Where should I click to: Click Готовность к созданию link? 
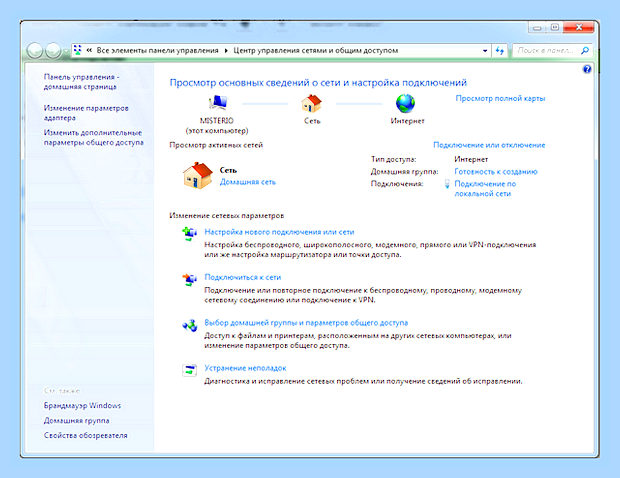[x=496, y=172]
